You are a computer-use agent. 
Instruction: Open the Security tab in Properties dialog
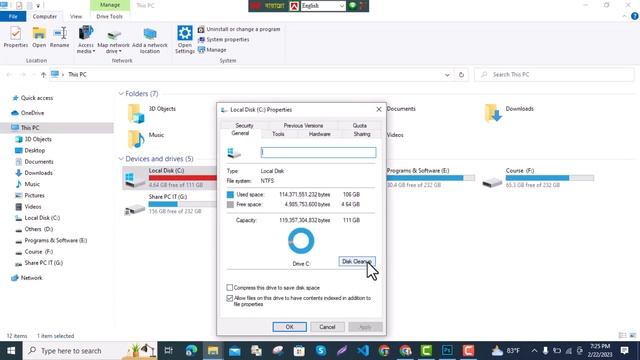pyautogui.click(x=244, y=126)
